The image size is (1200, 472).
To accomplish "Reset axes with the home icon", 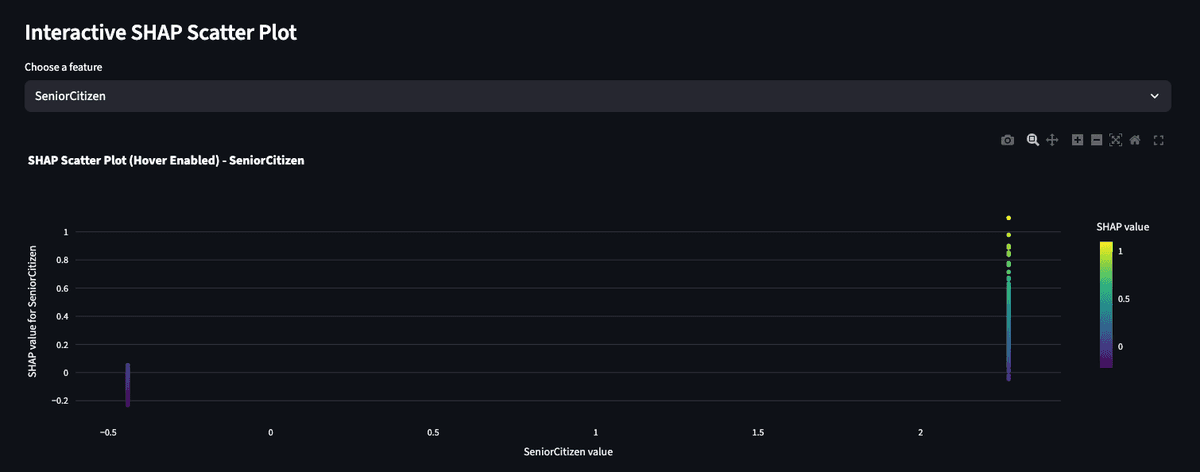I will click(1135, 140).
